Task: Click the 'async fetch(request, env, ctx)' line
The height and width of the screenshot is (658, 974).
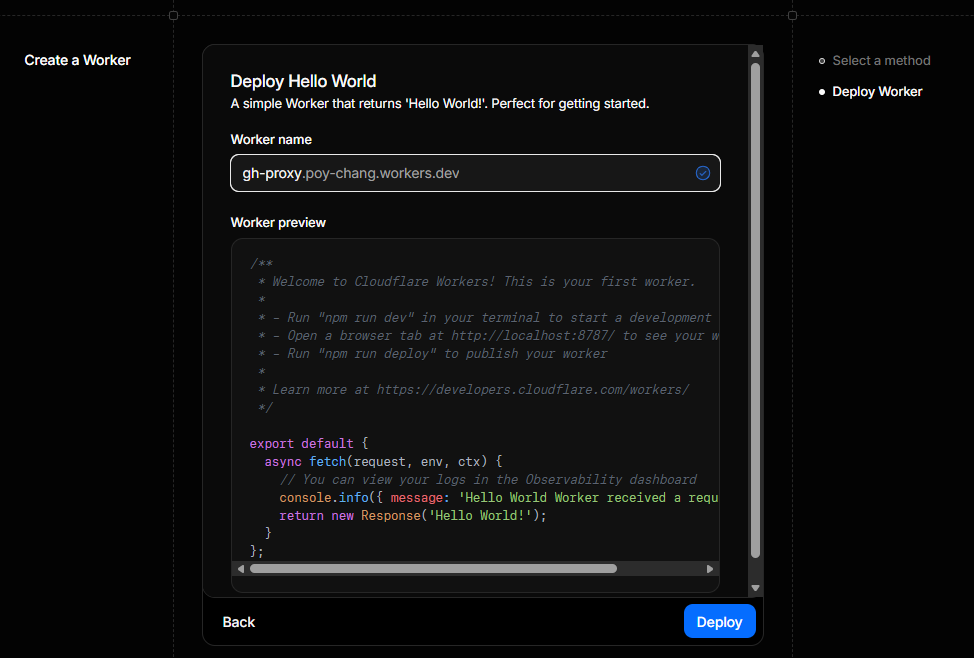Action: point(383,462)
